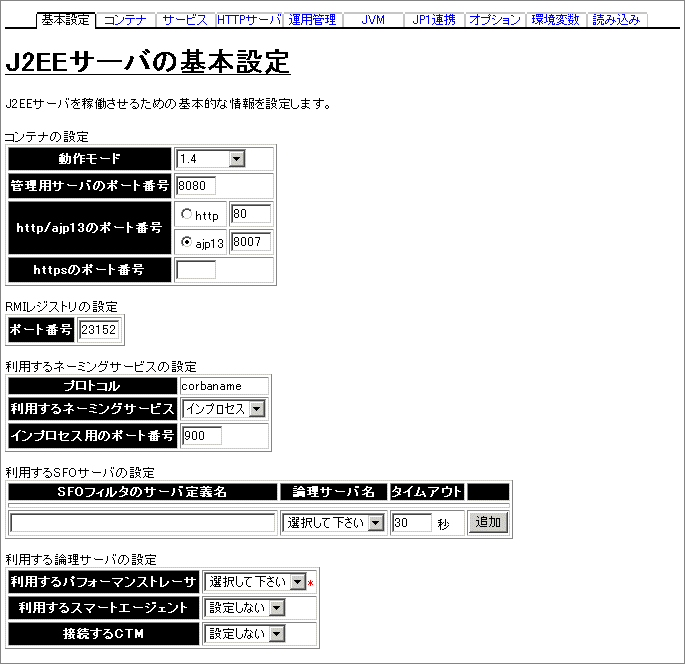Click the corbaname protocol value
This screenshot has width=685, height=664.
pos(211,386)
